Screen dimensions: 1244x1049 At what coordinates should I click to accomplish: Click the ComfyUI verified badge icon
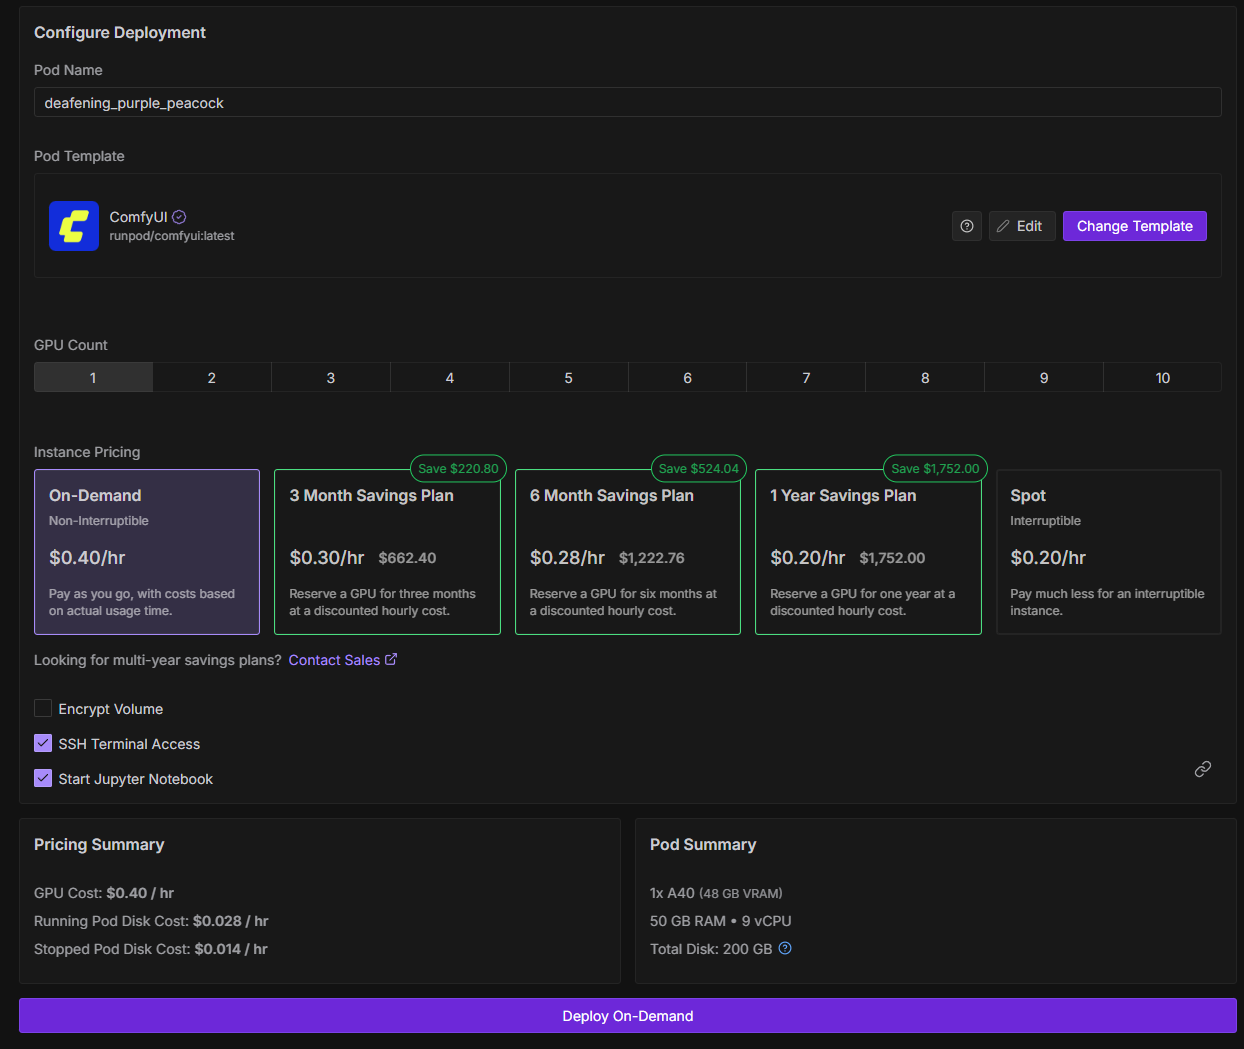click(179, 217)
